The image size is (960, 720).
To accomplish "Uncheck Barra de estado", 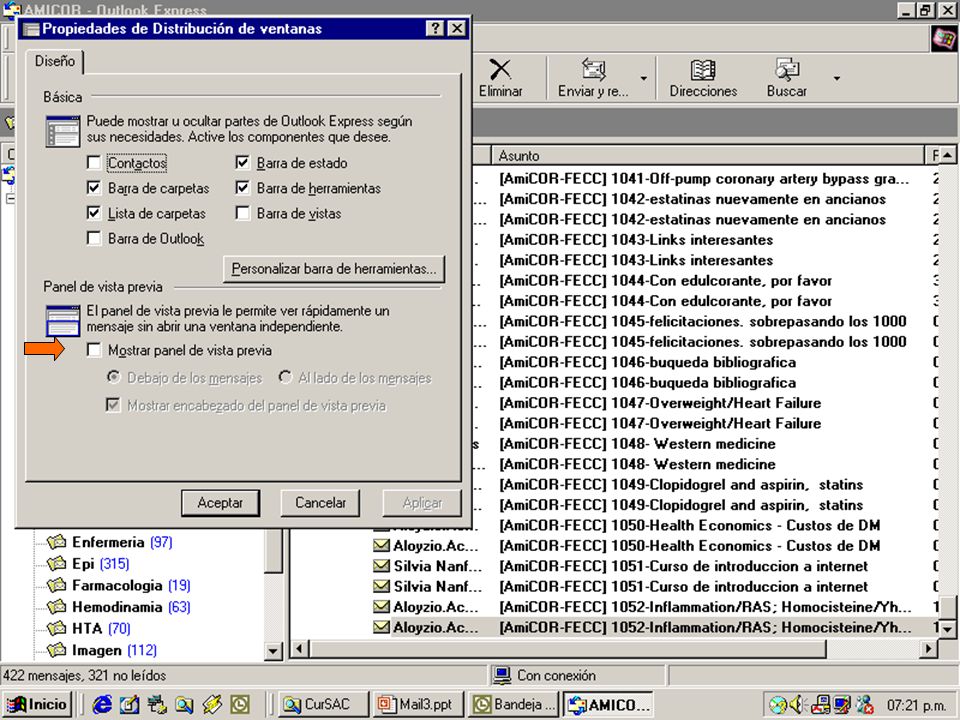I will tap(242, 162).
